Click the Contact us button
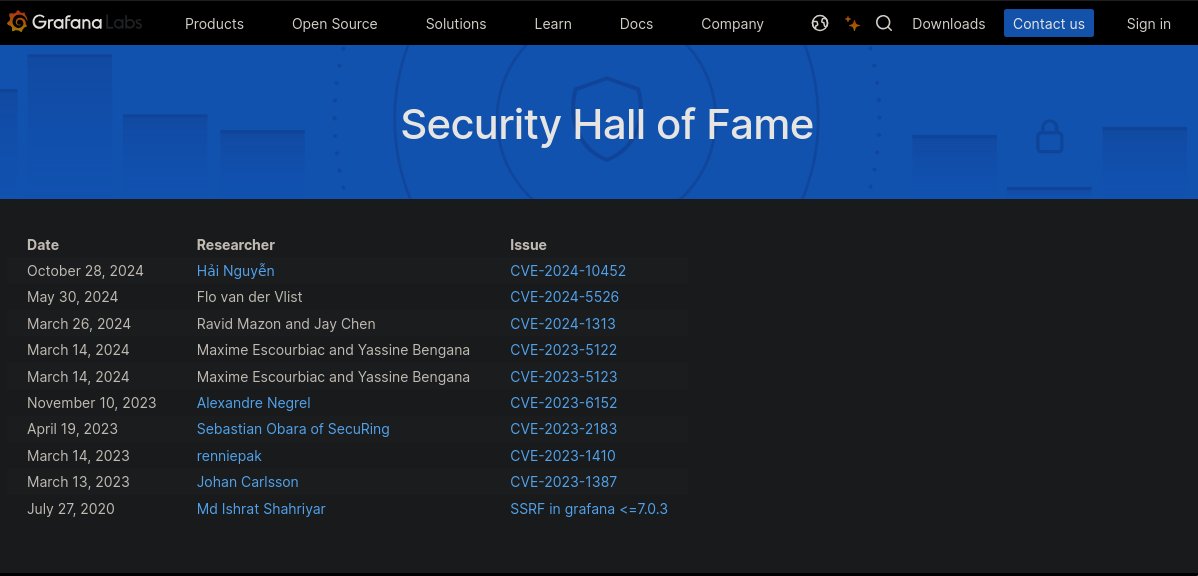This screenshot has height=576, width=1198. click(x=1048, y=23)
